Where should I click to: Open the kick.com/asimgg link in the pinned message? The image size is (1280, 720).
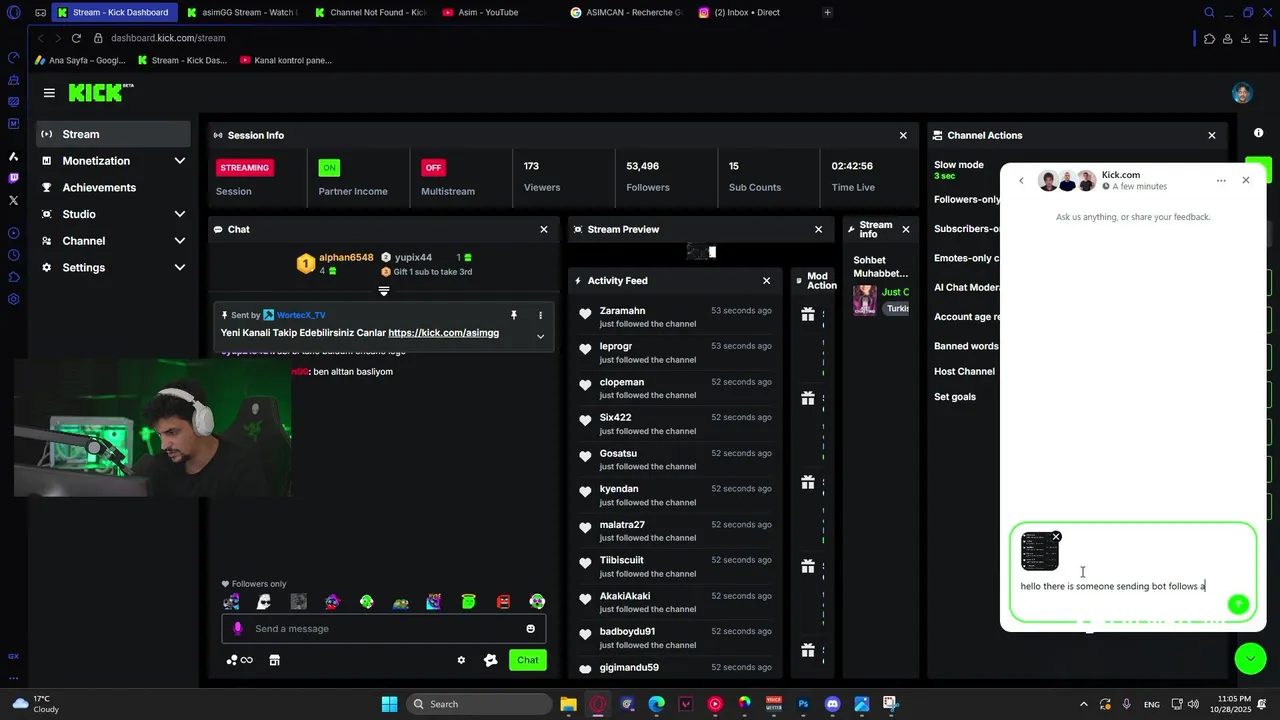(x=443, y=333)
